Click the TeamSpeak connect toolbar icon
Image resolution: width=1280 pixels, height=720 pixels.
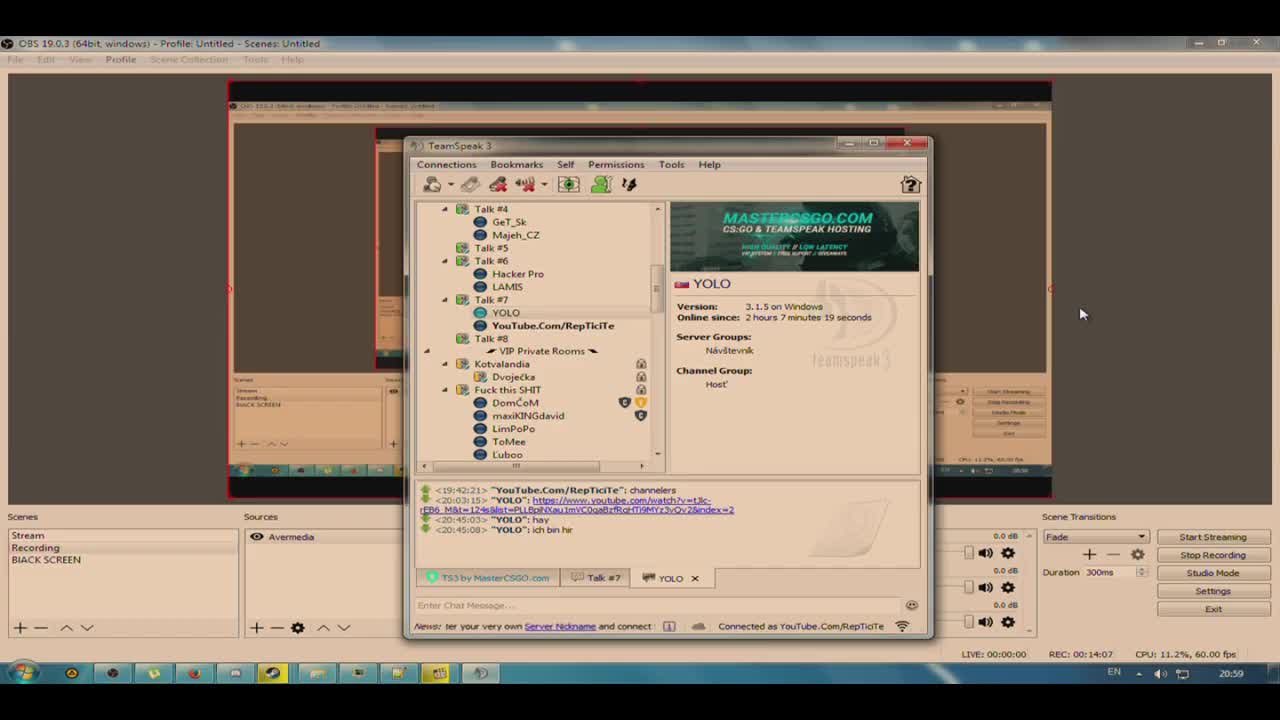point(432,184)
